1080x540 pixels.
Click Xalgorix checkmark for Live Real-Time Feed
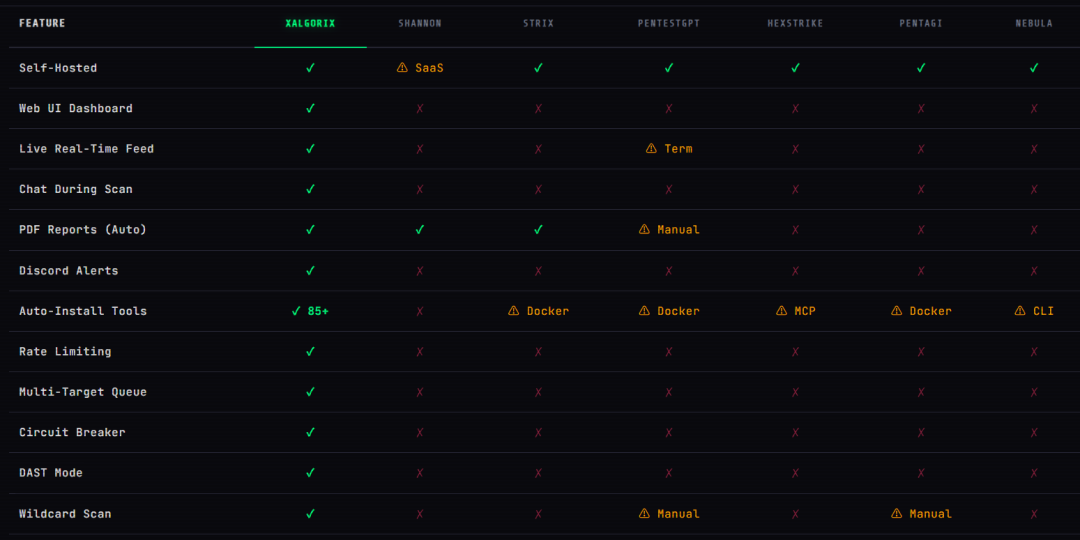click(x=310, y=149)
